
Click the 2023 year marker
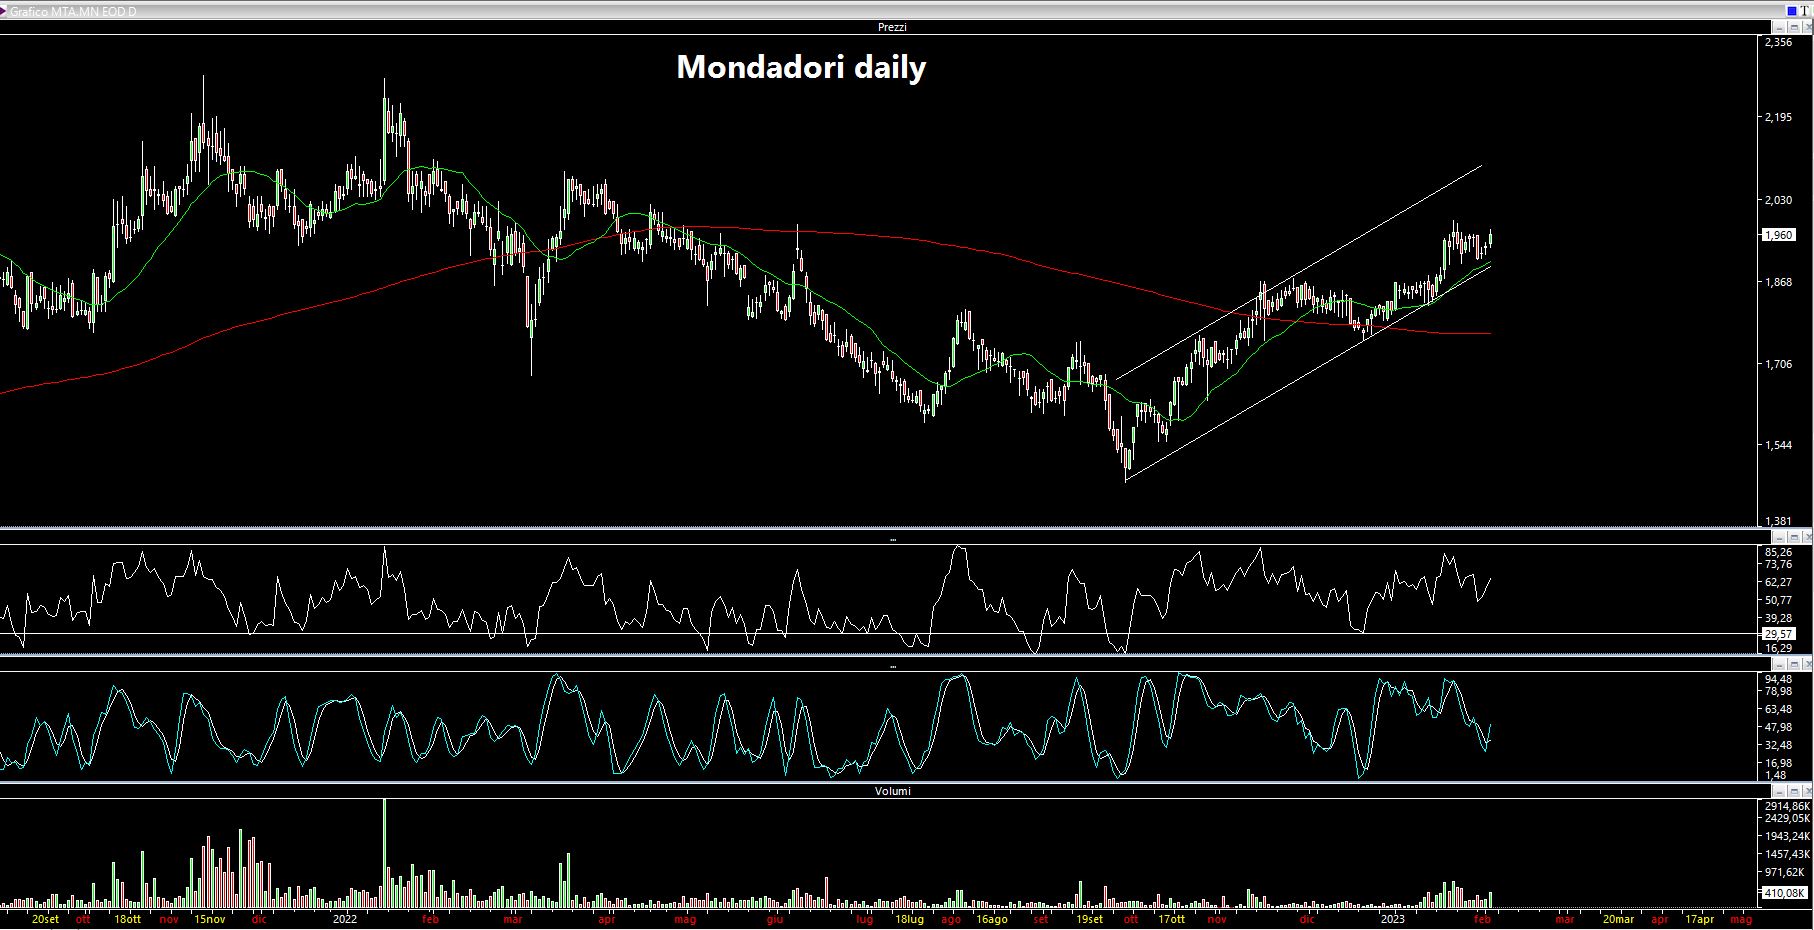1392,919
